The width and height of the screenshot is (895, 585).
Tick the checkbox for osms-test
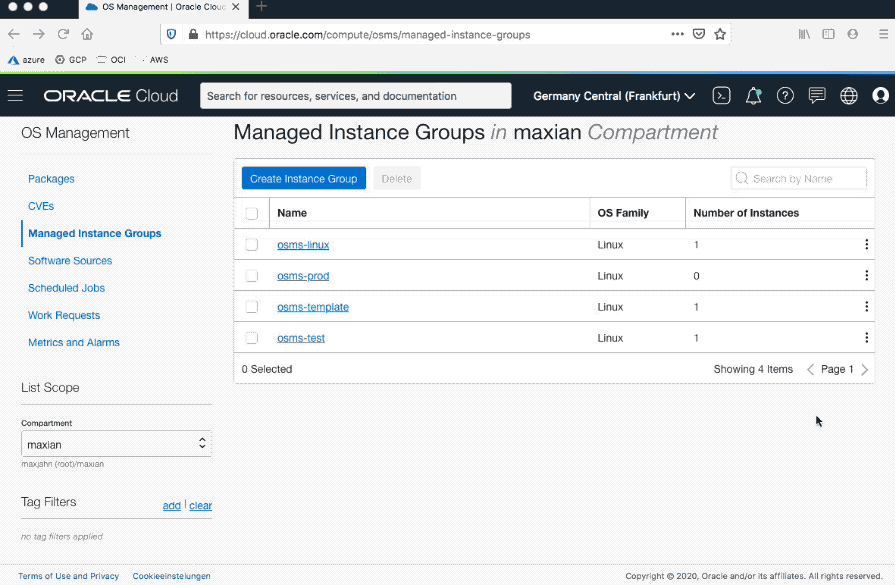pos(252,338)
